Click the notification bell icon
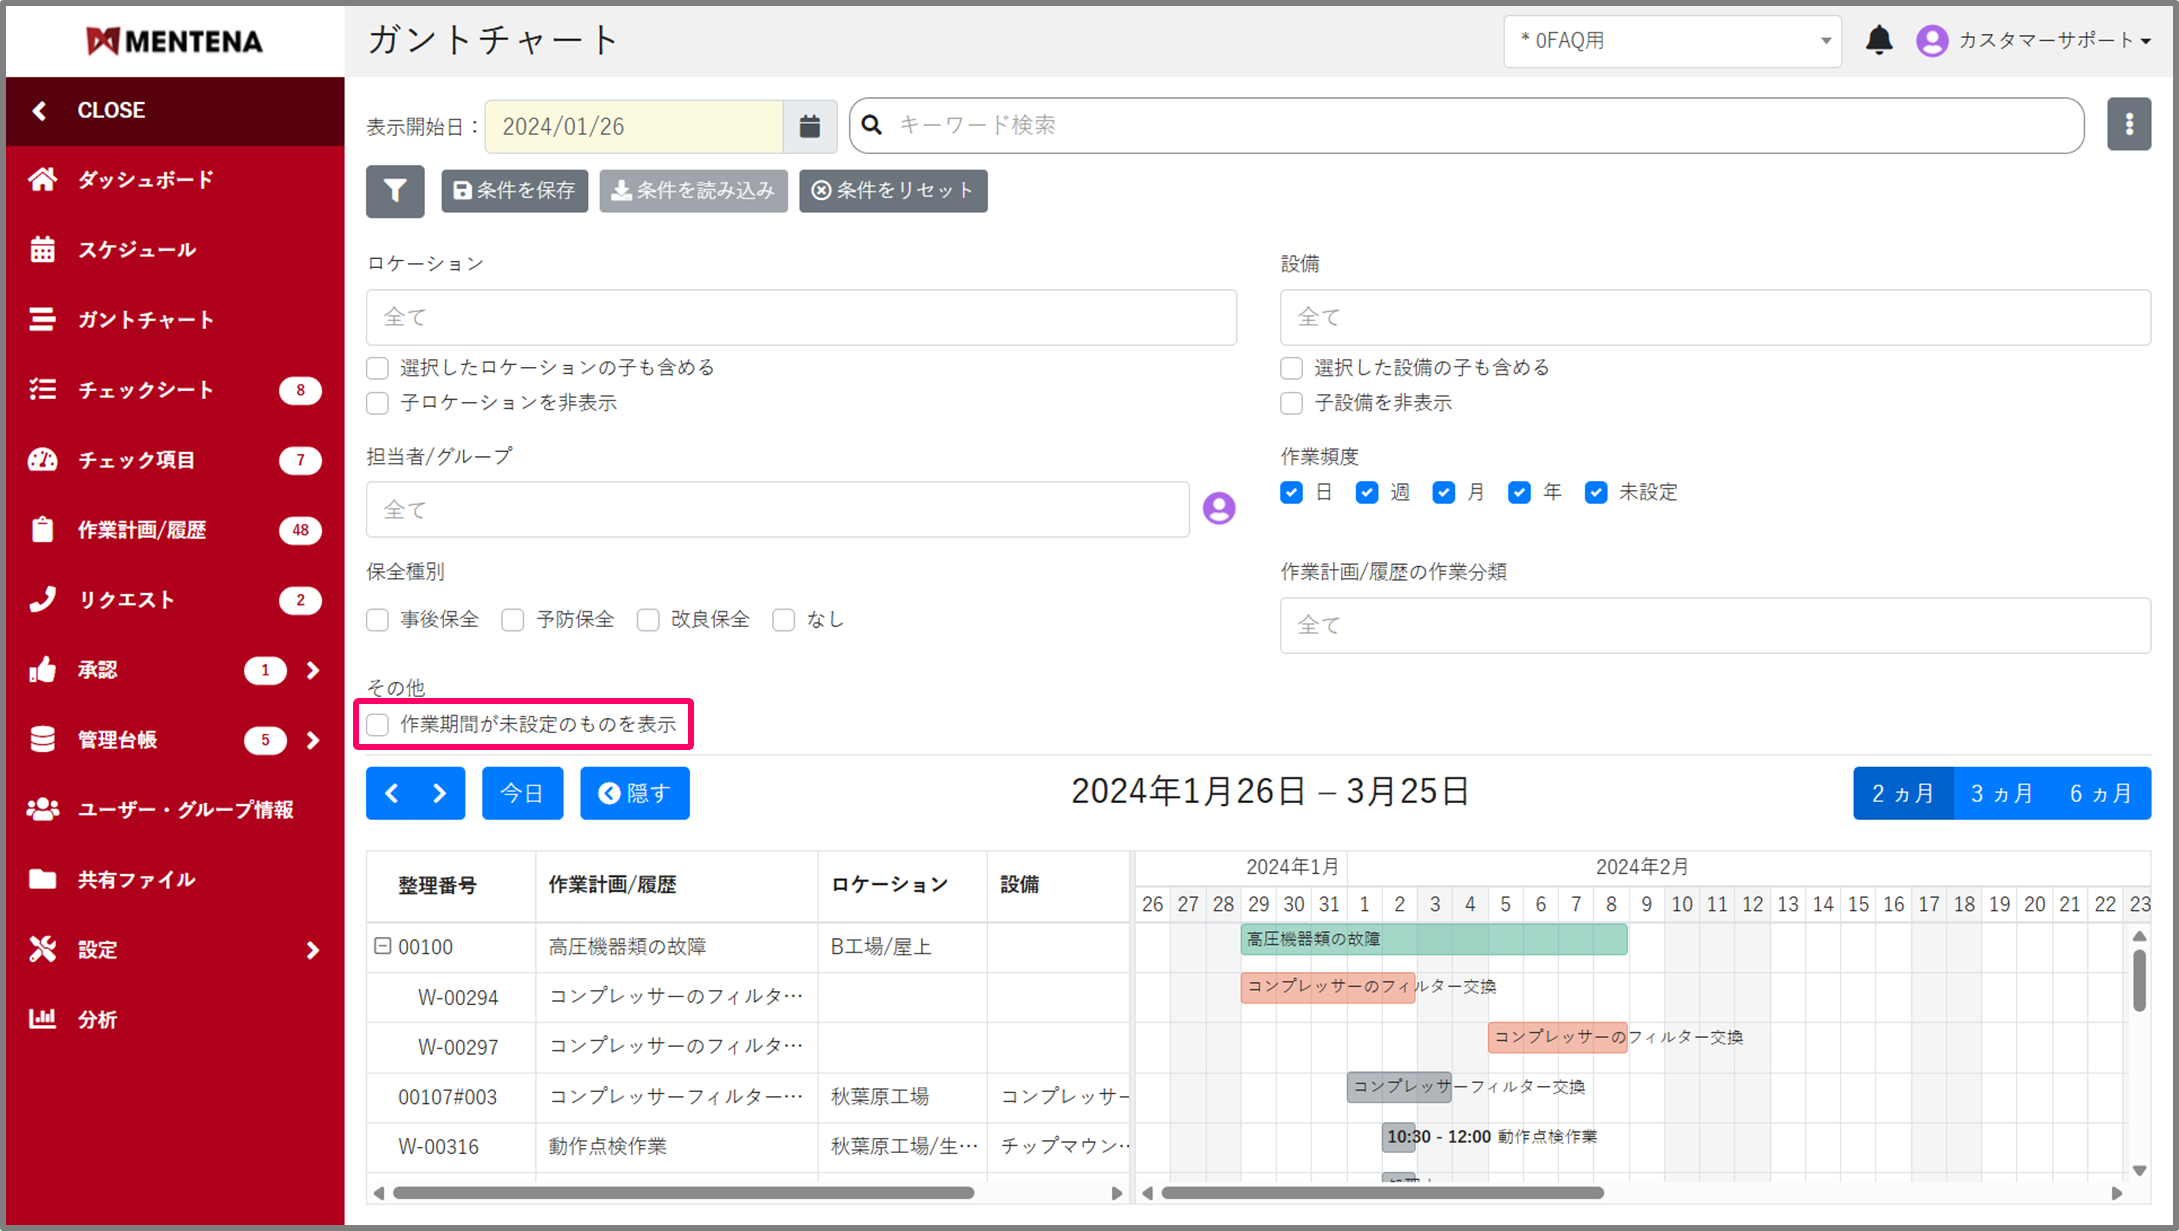Viewport: 2179px width, 1231px height. 1879,40
